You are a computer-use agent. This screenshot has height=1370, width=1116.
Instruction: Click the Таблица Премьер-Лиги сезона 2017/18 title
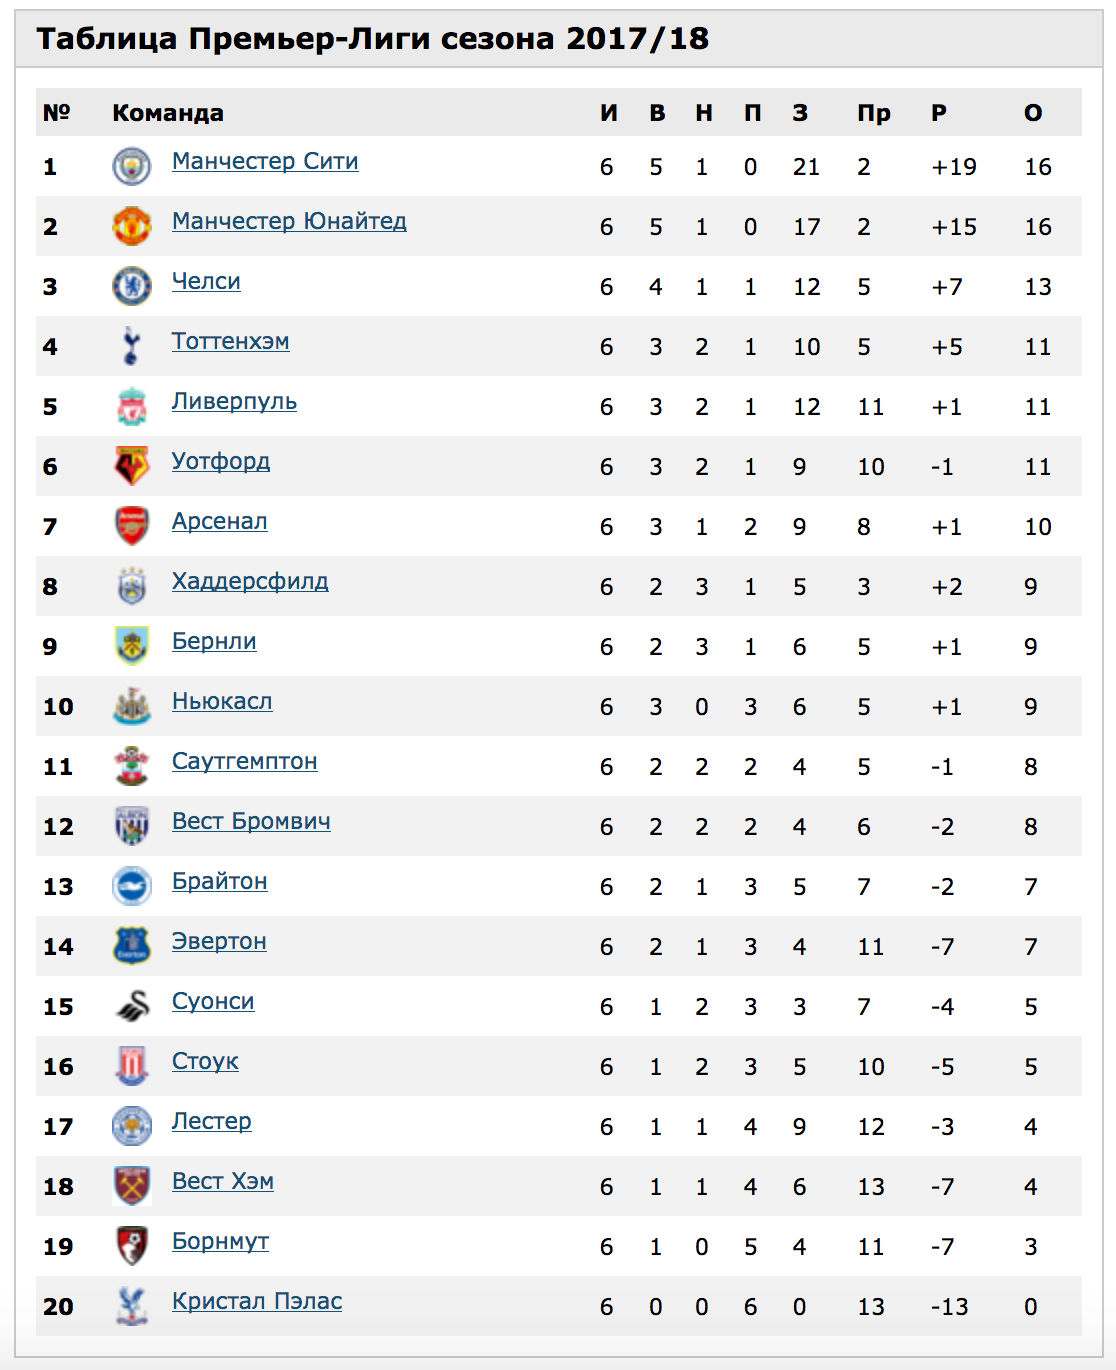[373, 39]
